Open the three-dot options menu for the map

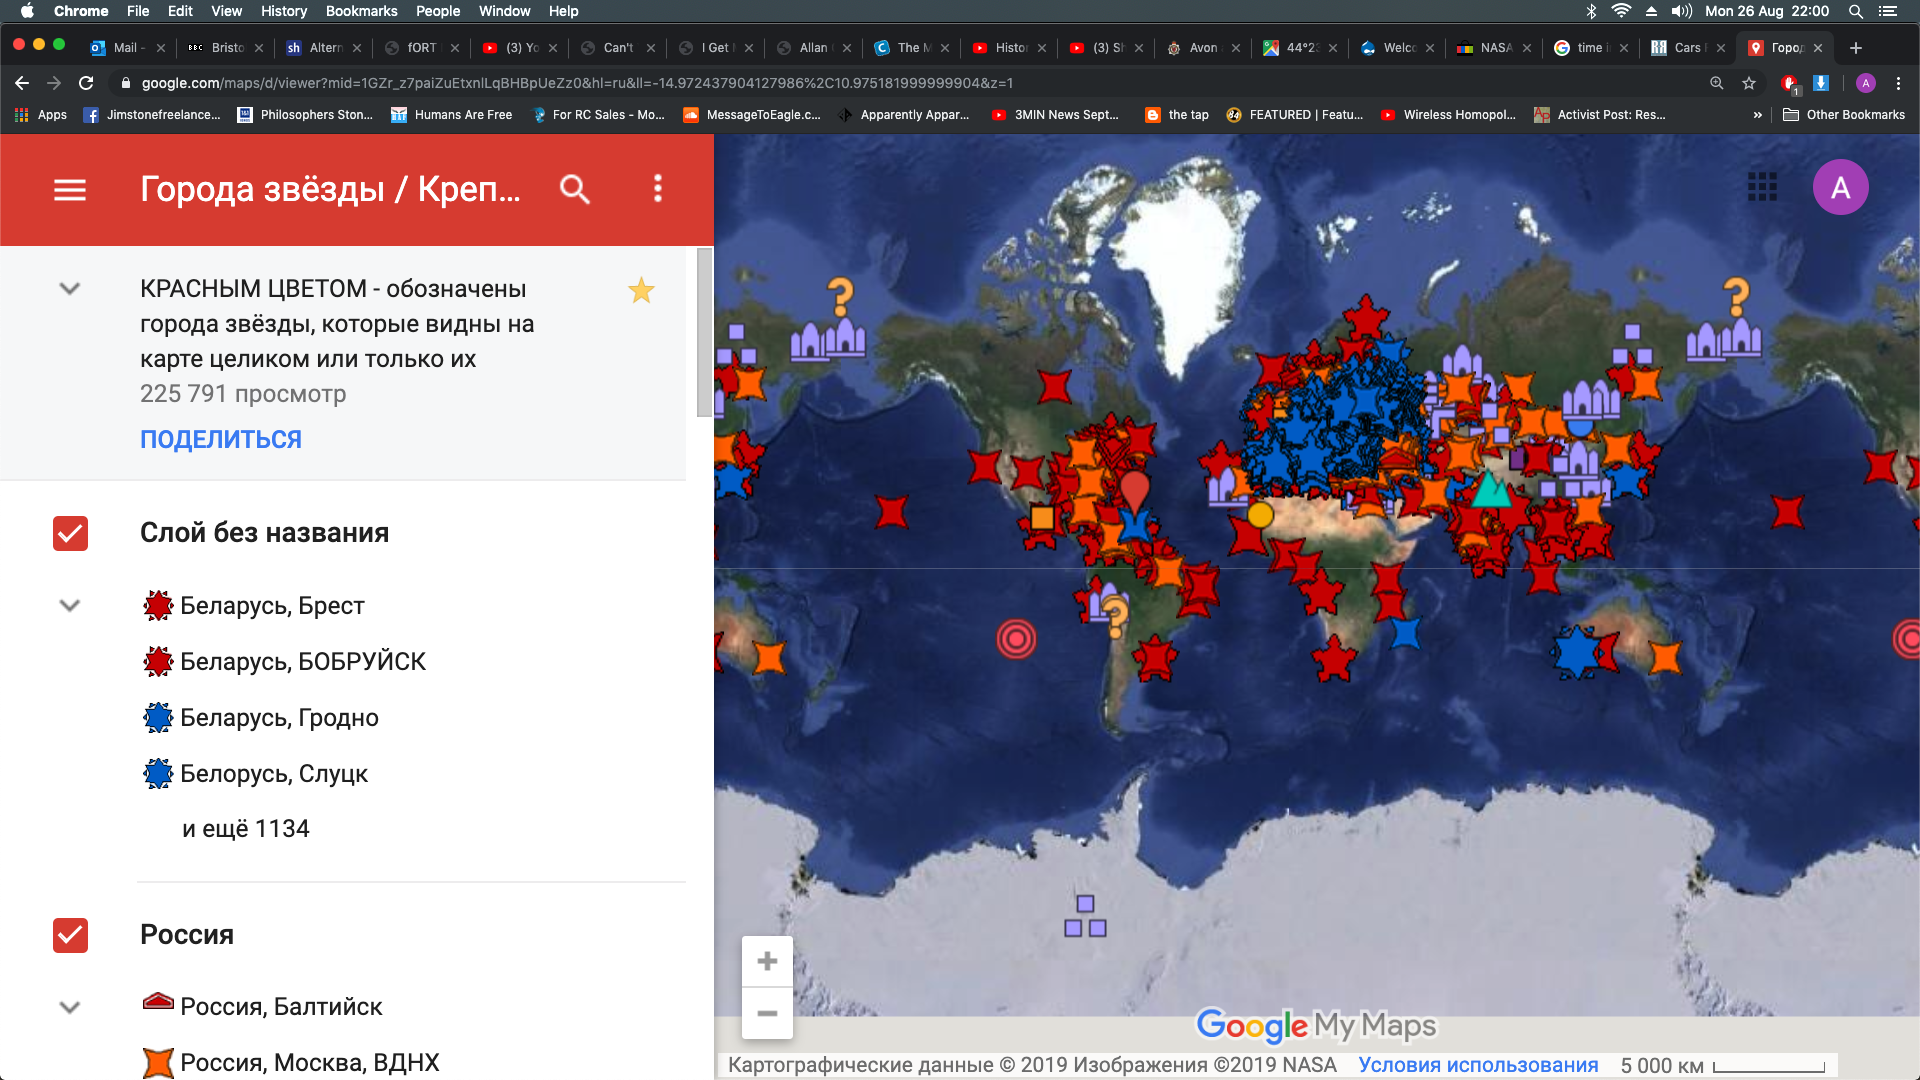pos(657,189)
